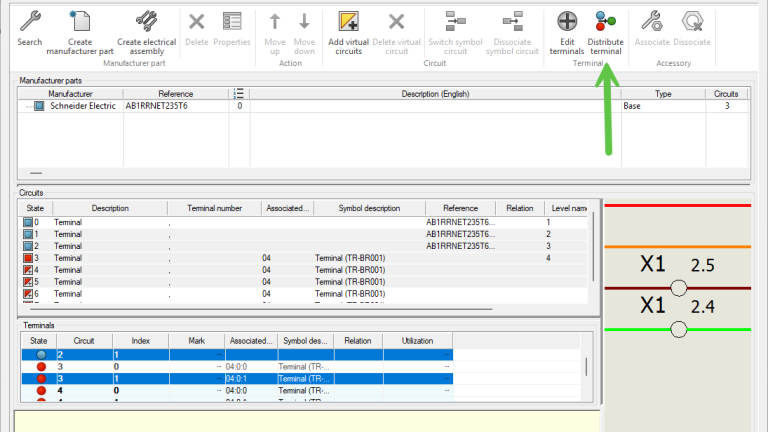Viewport: 768px width, 432px height.
Task: Click Utilization column header in Terminals
Action: pyautogui.click(x=417, y=341)
